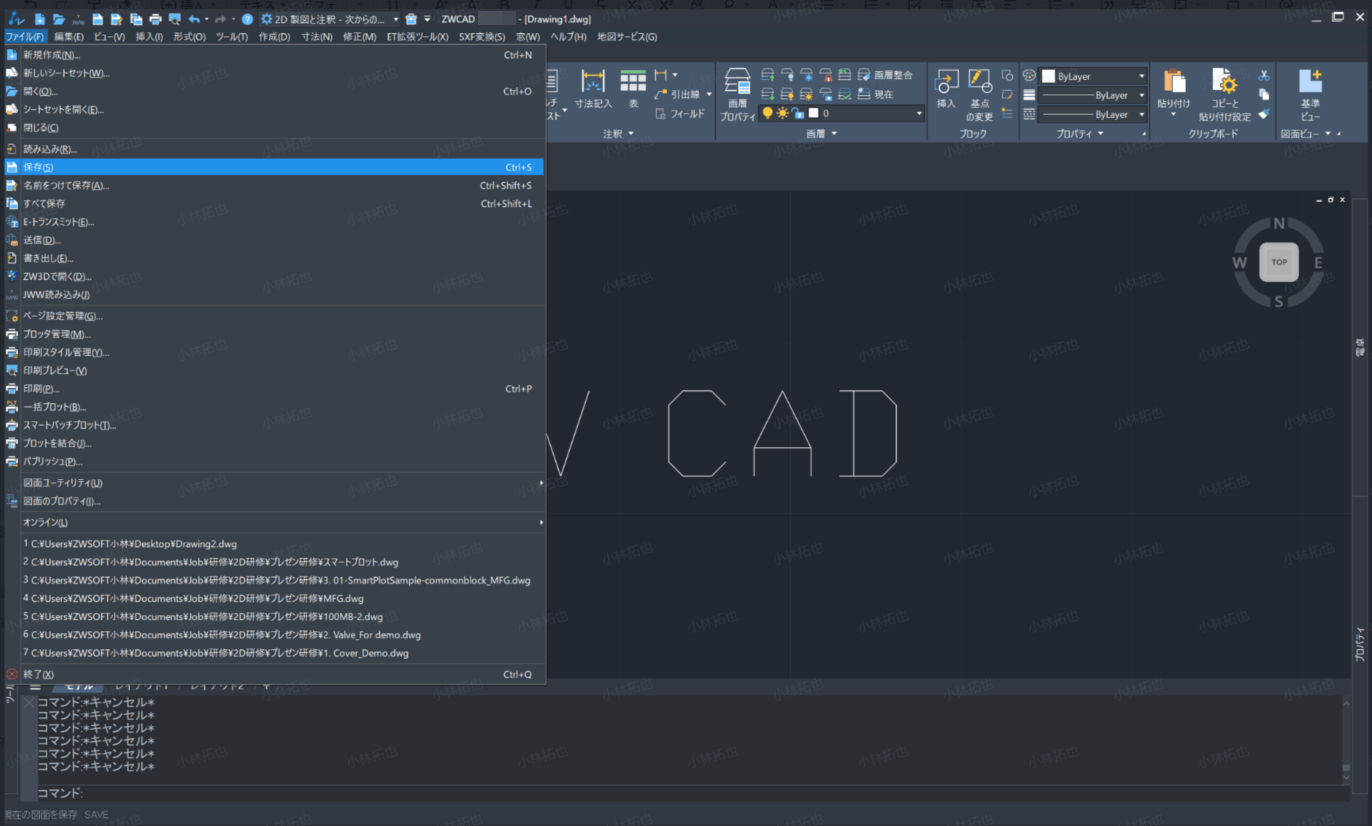Click the match properties brush icon in clipboard panel

(1264, 113)
